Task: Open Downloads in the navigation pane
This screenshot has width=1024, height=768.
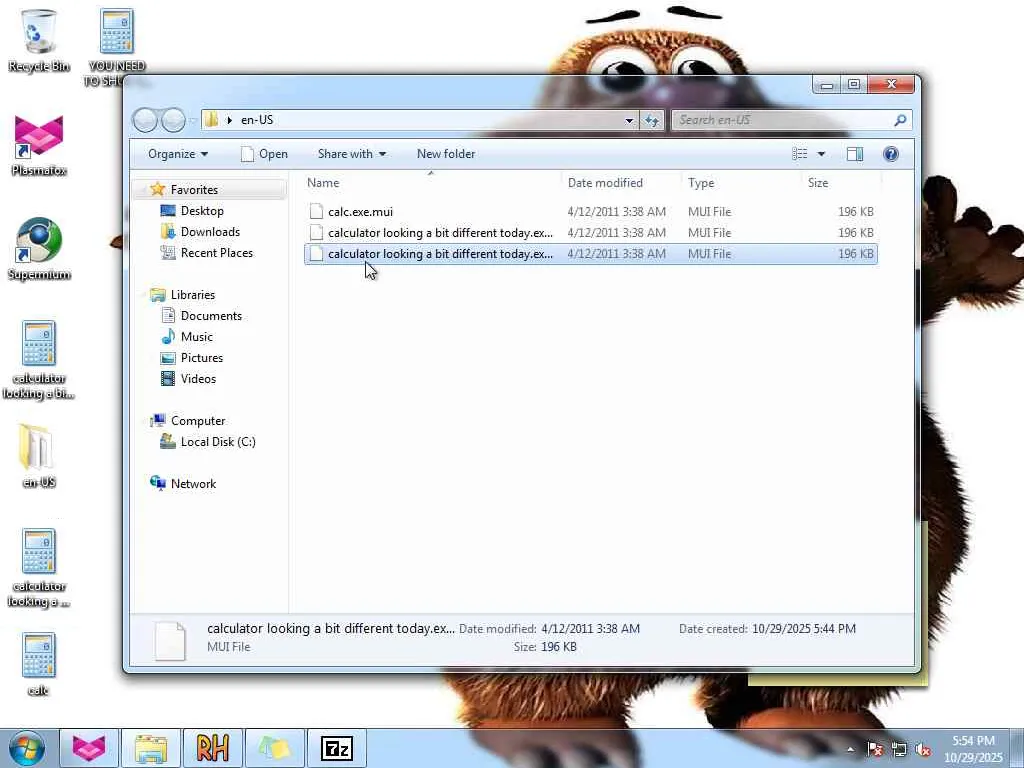Action: (210, 232)
